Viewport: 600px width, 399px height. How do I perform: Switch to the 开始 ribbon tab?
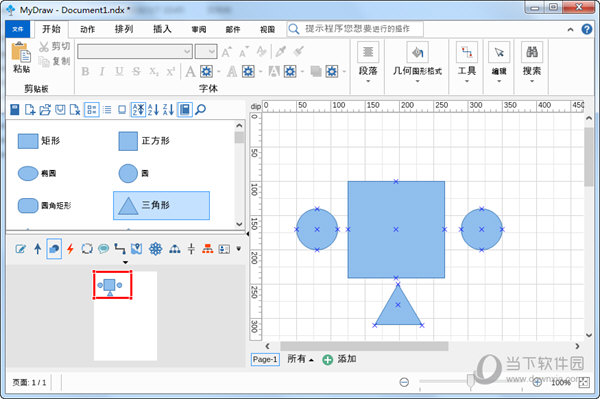[51, 29]
